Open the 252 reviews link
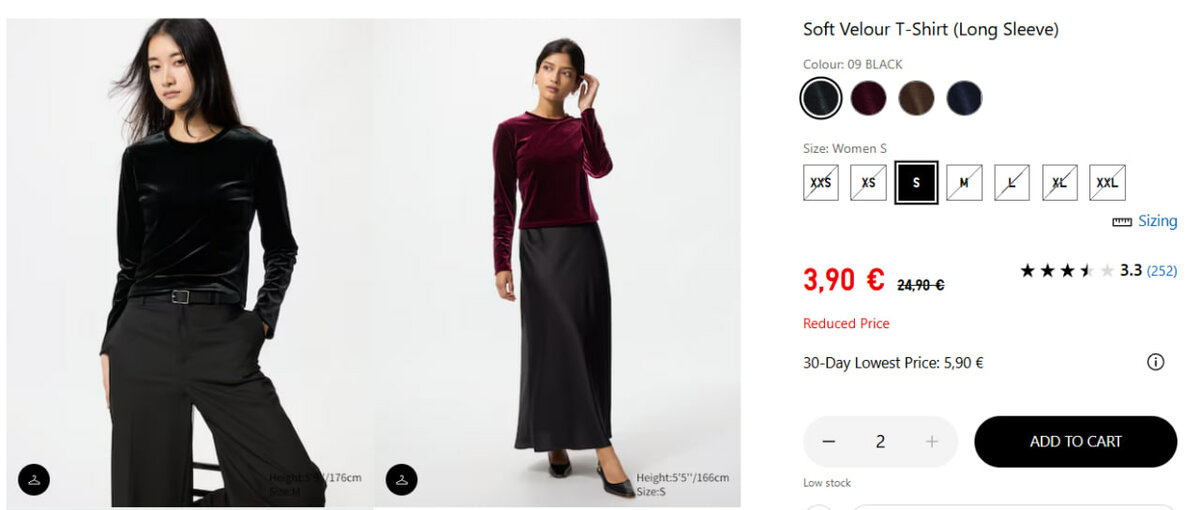Image resolution: width=1200 pixels, height=510 pixels. [x=1161, y=271]
